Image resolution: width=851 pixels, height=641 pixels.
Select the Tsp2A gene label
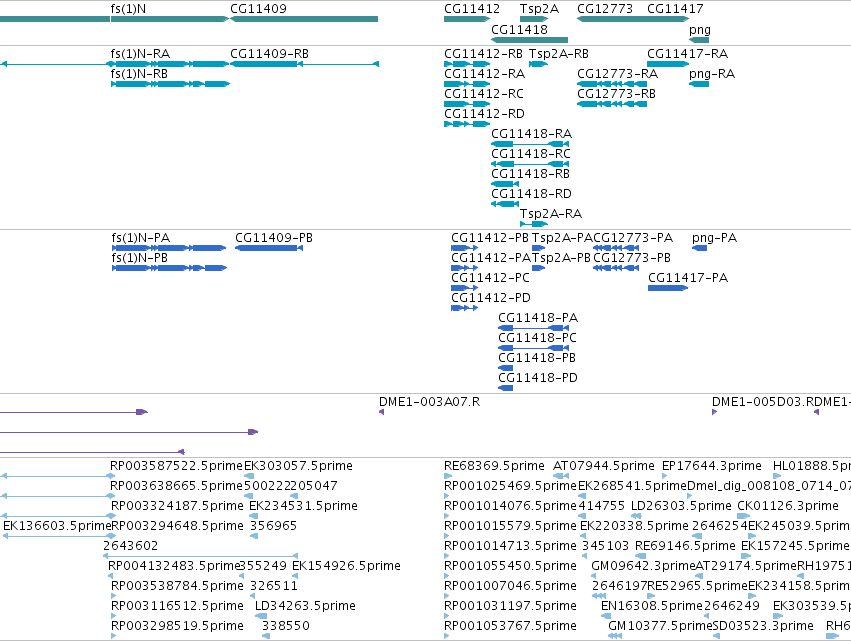[x=539, y=9]
